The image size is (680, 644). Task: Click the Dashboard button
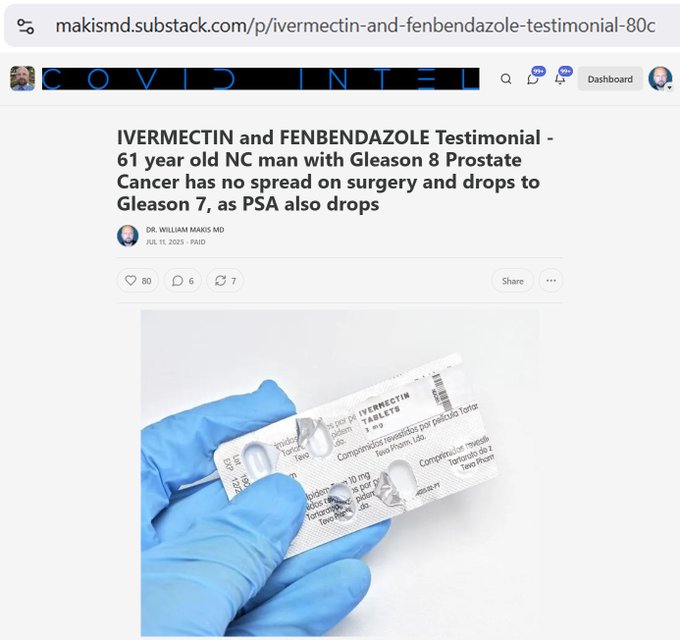tap(610, 79)
